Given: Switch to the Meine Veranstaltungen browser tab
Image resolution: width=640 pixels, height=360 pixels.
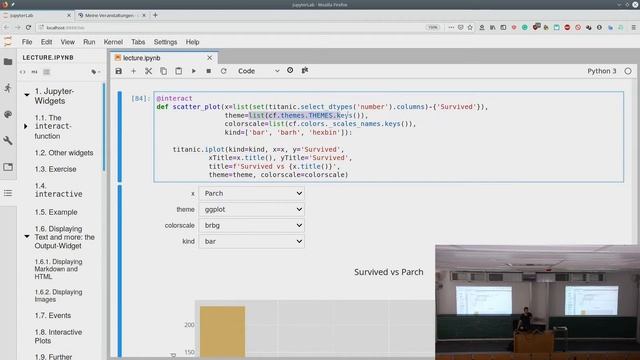Looking at the screenshot, I should coord(111,15).
